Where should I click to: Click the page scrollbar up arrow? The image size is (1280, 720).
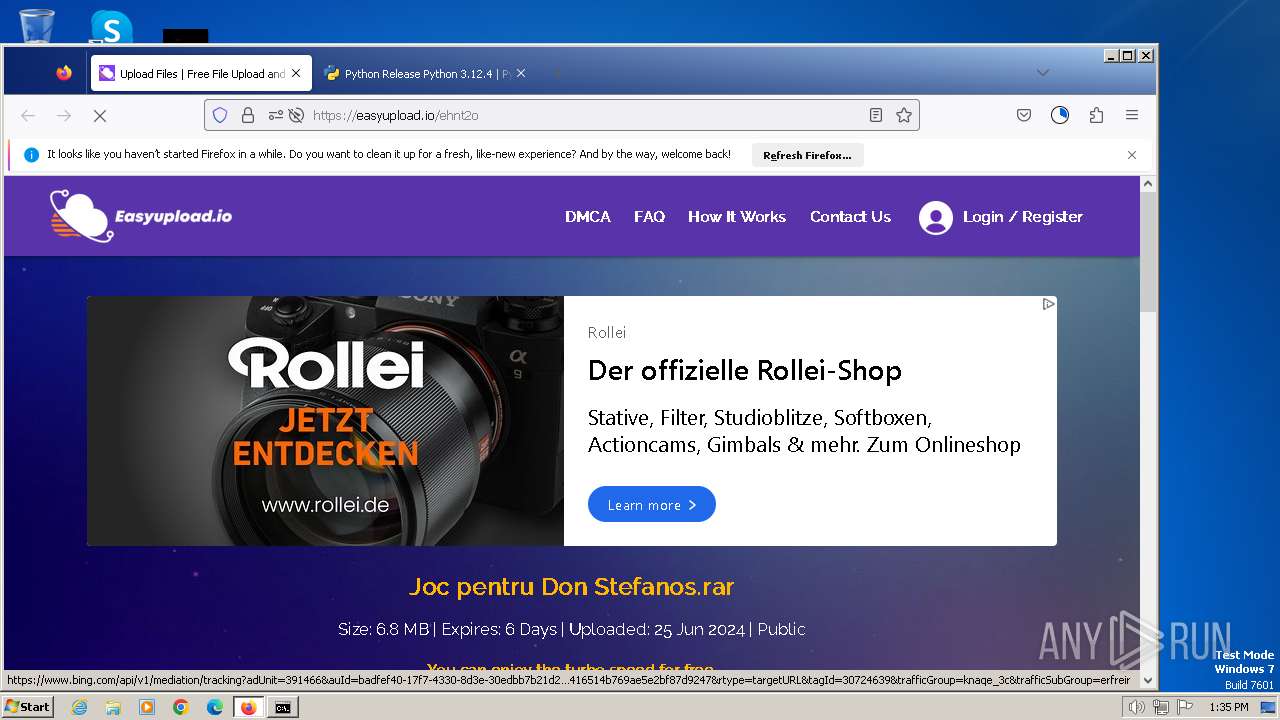pos(1148,184)
